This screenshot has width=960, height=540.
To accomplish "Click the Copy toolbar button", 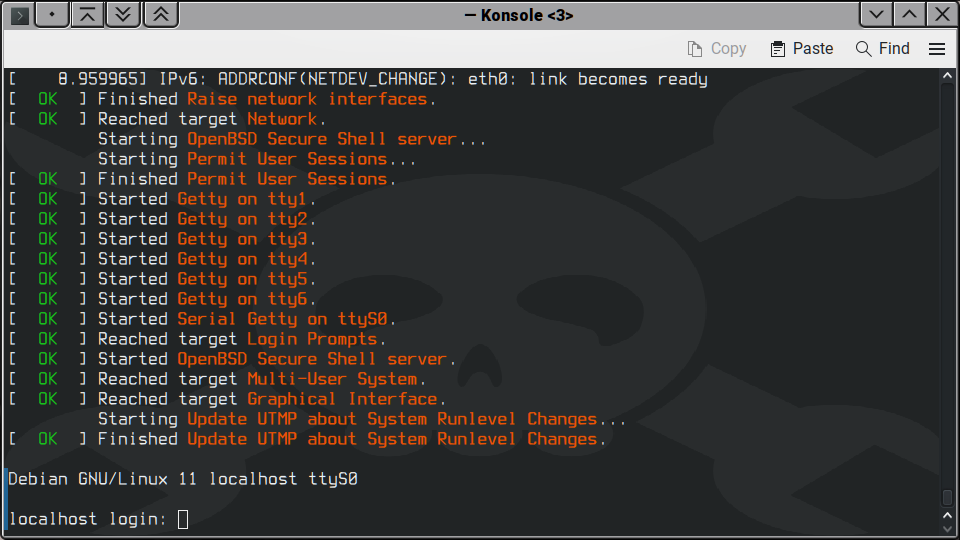I will [717, 48].
